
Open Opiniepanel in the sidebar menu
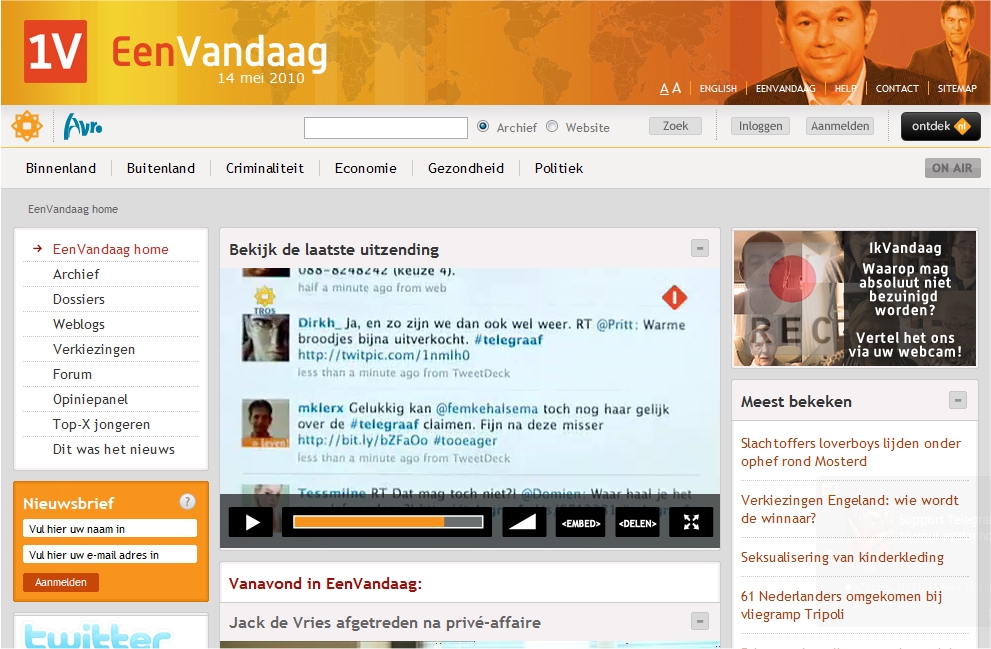click(x=90, y=399)
